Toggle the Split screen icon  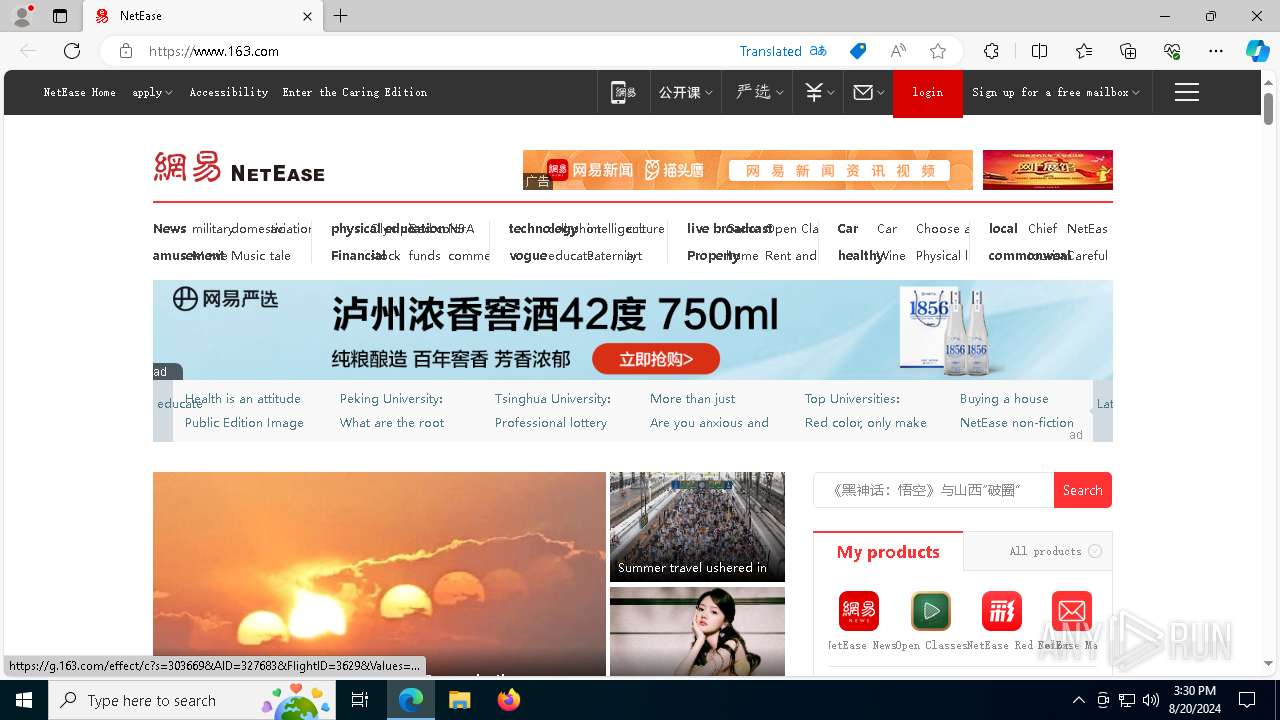click(x=1039, y=51)
